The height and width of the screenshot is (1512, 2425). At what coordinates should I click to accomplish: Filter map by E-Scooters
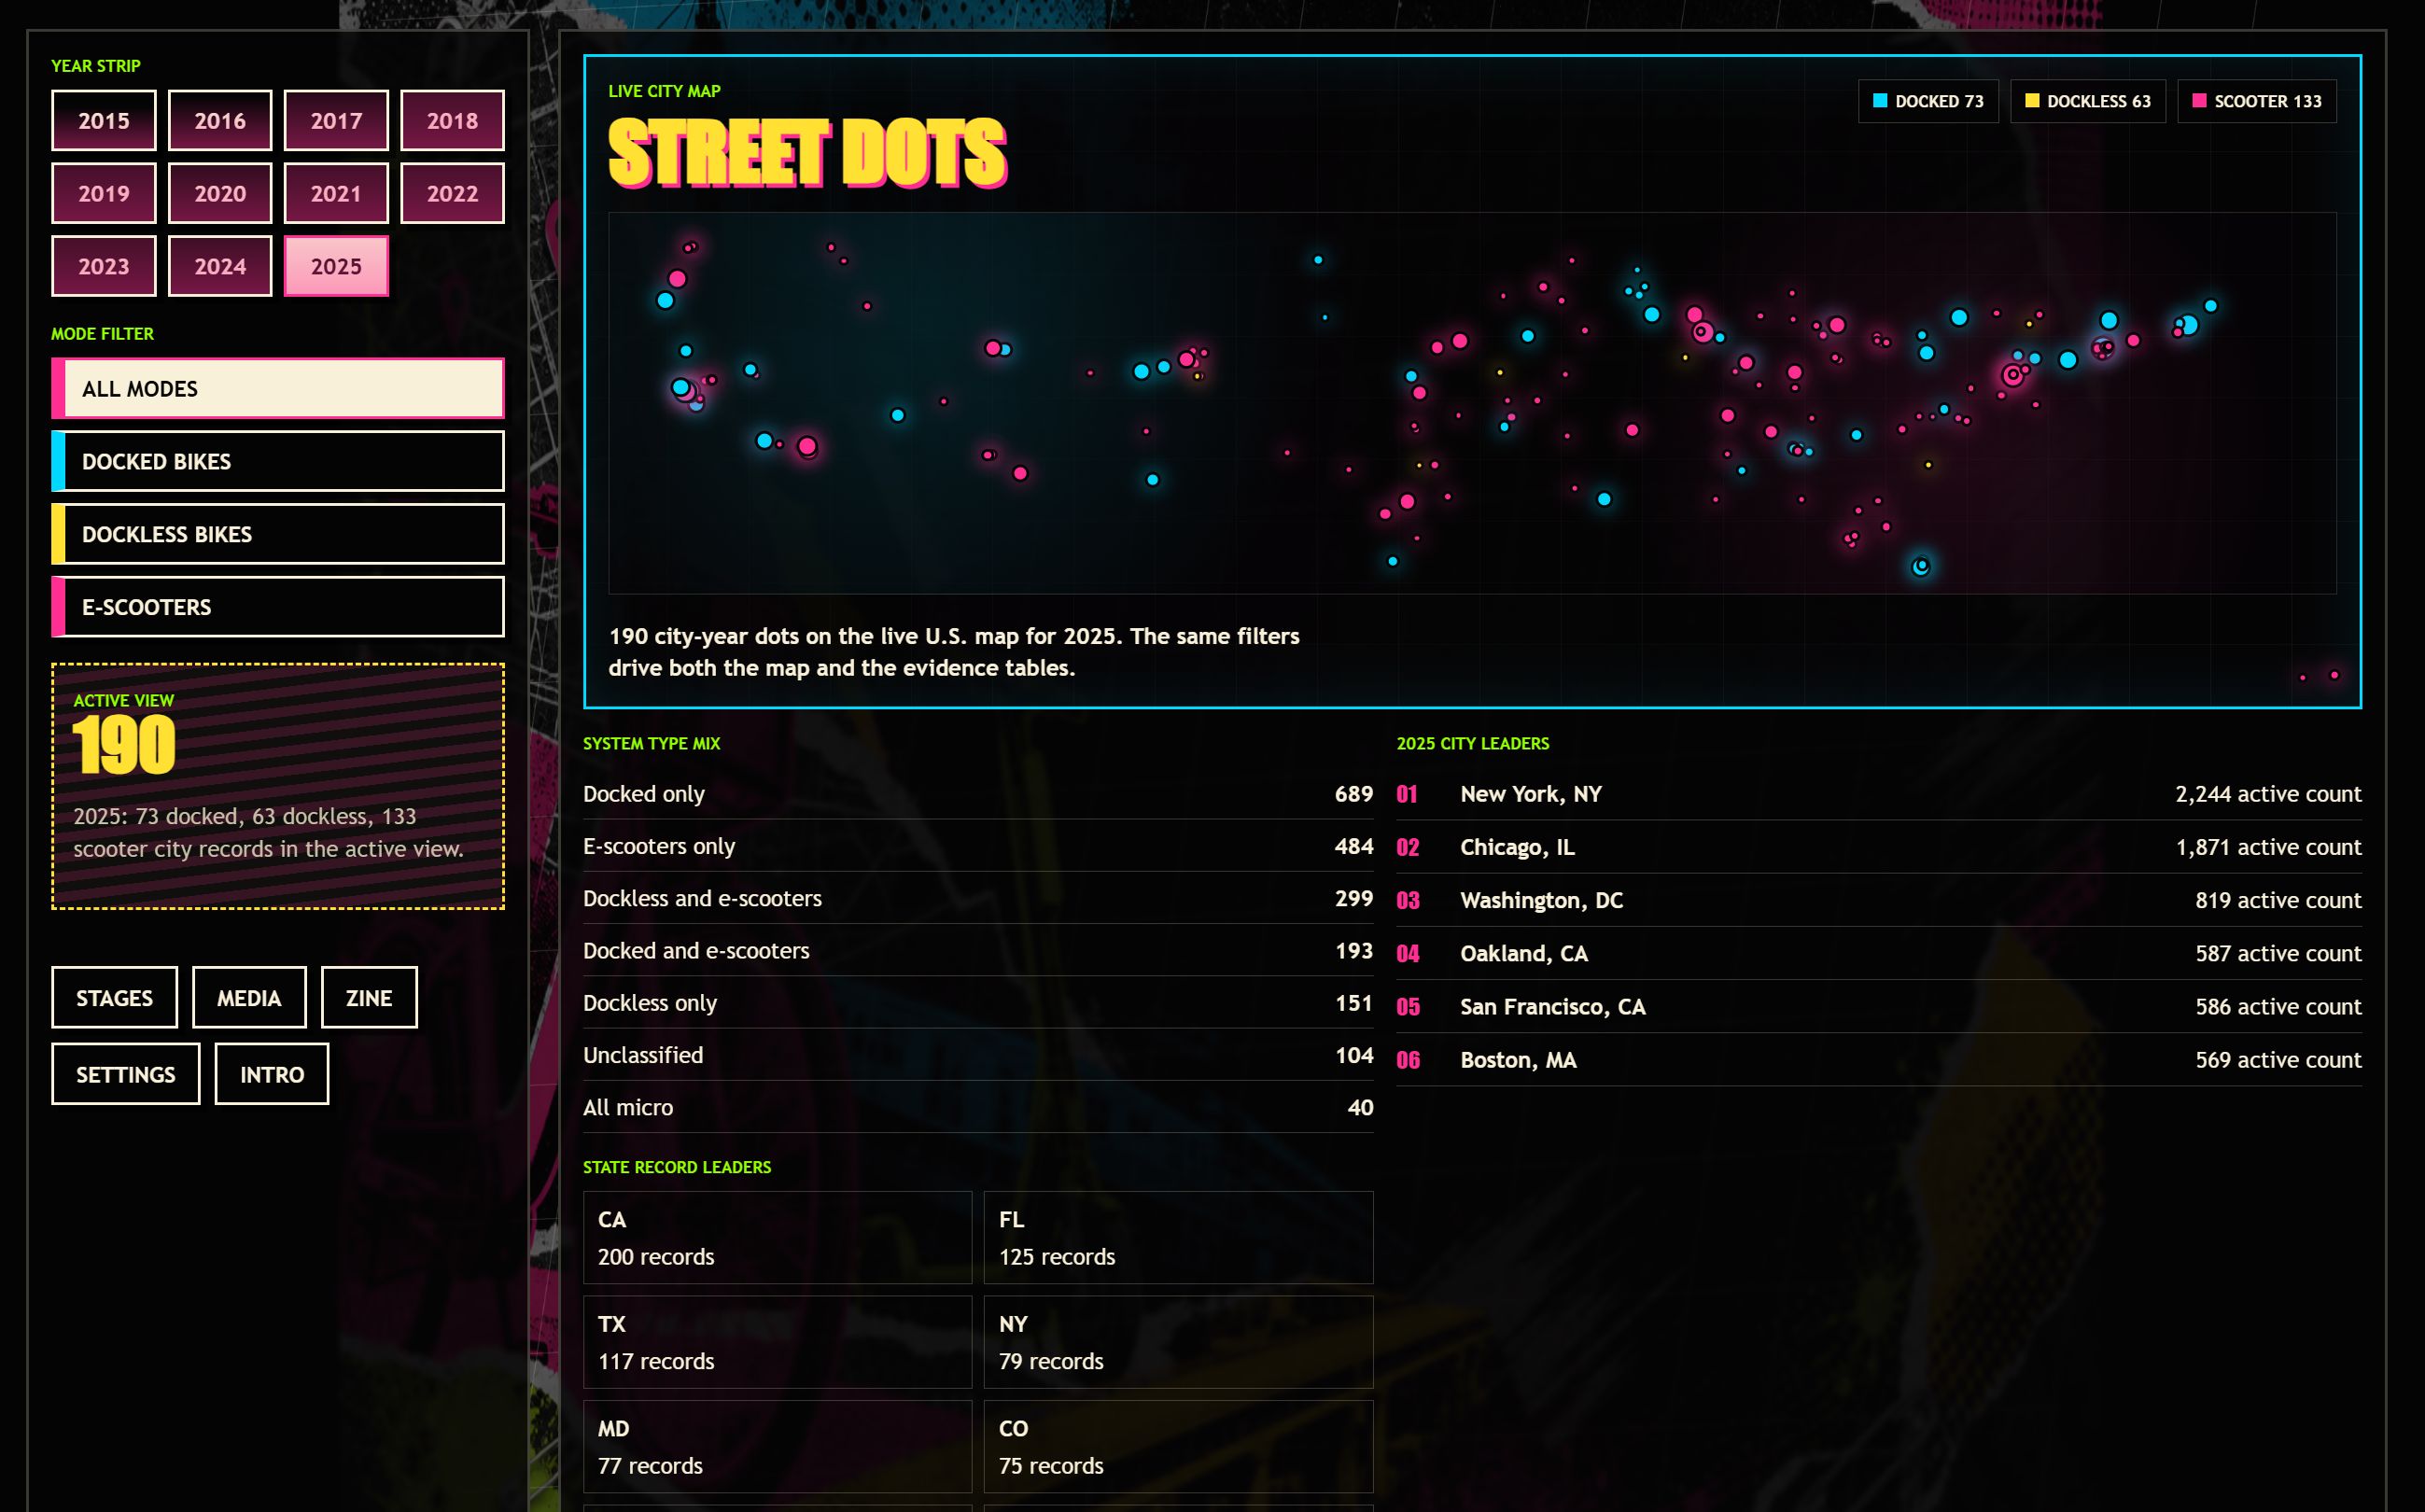pyautogui.click(x=278, y=608)
